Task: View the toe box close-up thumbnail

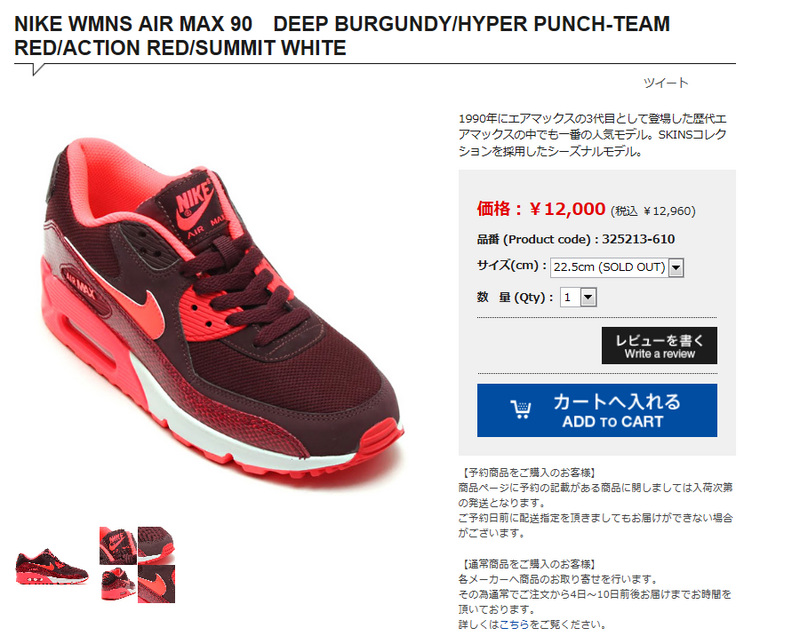Action: point(157,546)
